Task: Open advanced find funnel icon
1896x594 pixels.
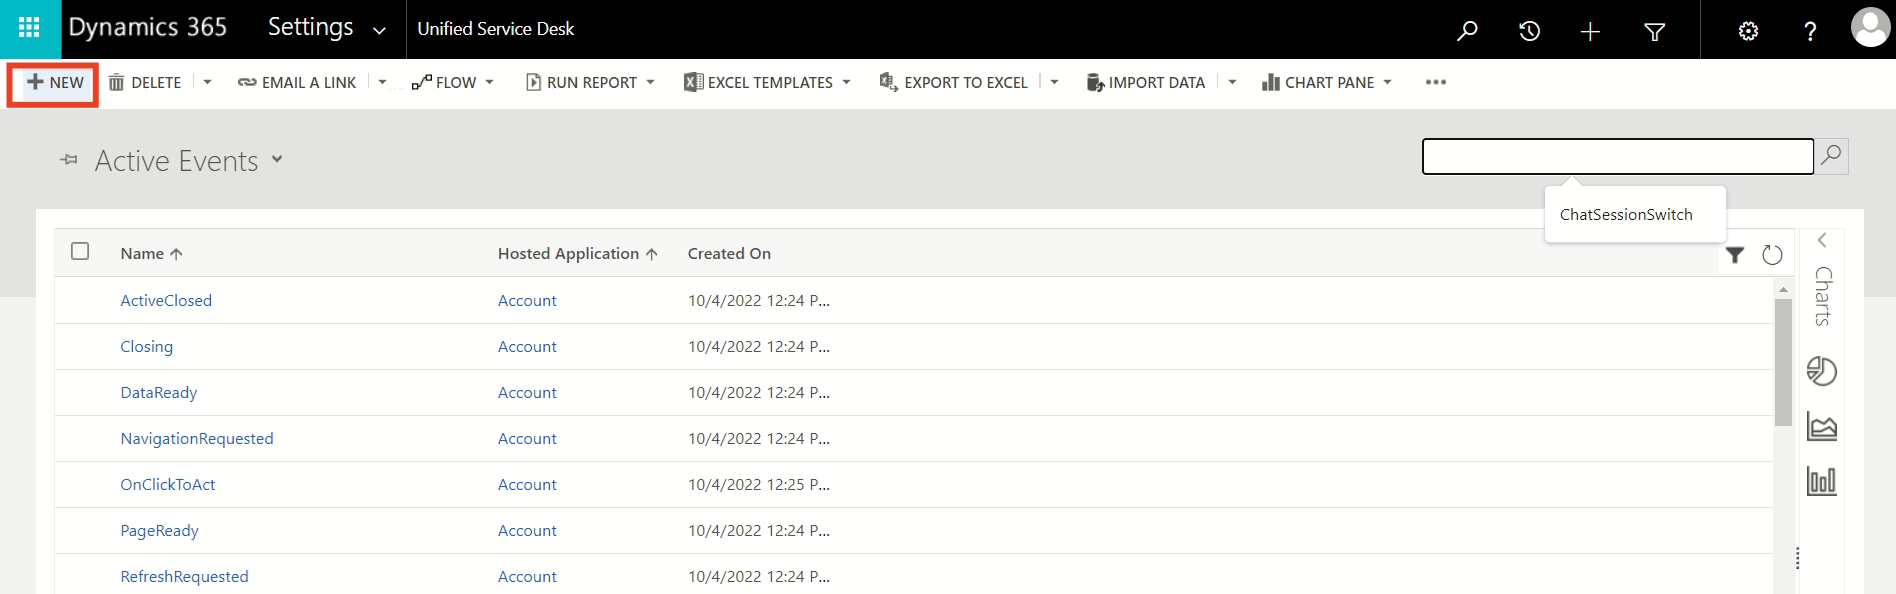Action: pos(1655,31)
